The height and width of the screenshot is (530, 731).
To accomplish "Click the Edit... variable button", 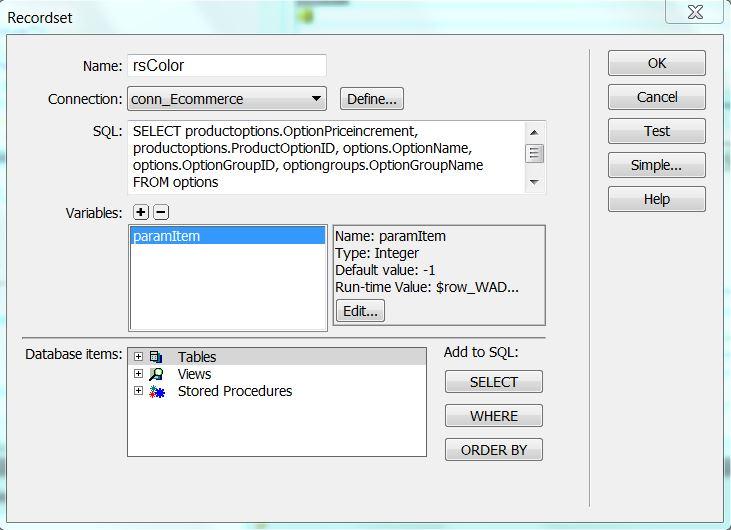I will tap(360, 311).
